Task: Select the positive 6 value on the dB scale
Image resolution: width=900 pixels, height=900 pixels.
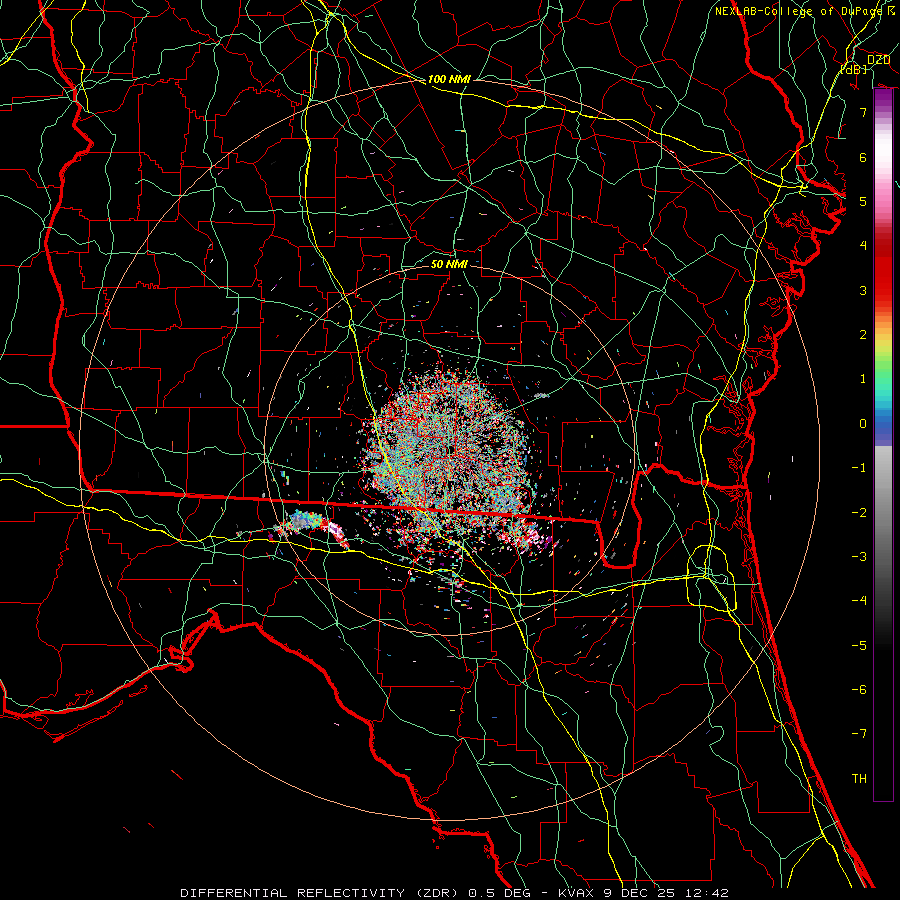Action: click(863, 157)
